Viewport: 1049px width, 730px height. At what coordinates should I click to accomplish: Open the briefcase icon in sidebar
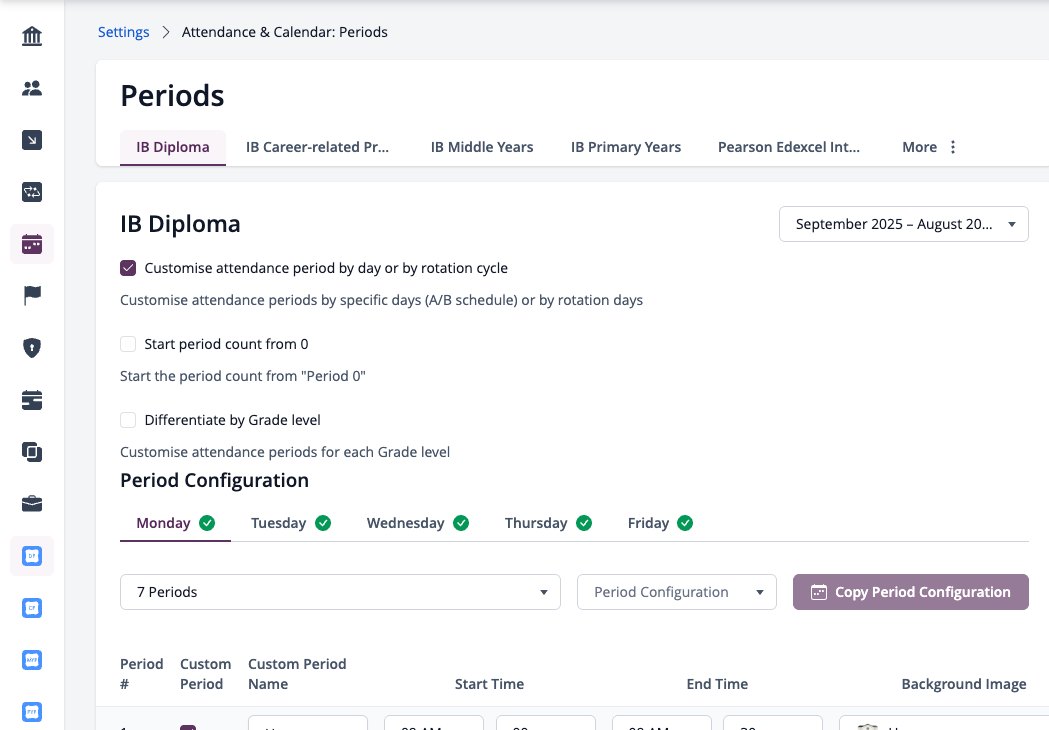click(31, 504)
